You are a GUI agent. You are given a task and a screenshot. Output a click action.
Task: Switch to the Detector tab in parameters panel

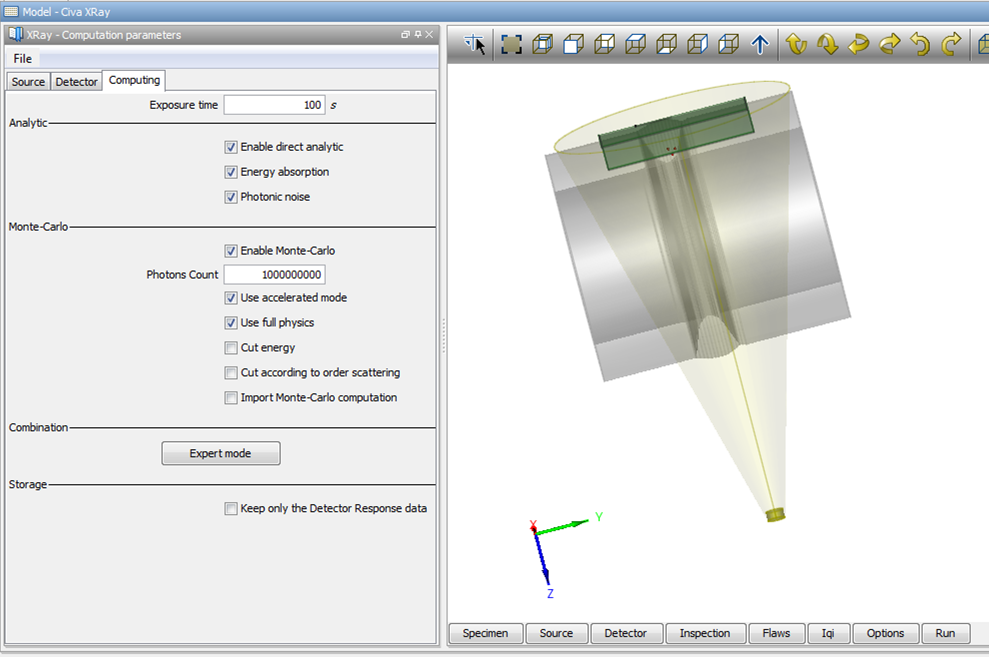[x=76, y=82]
